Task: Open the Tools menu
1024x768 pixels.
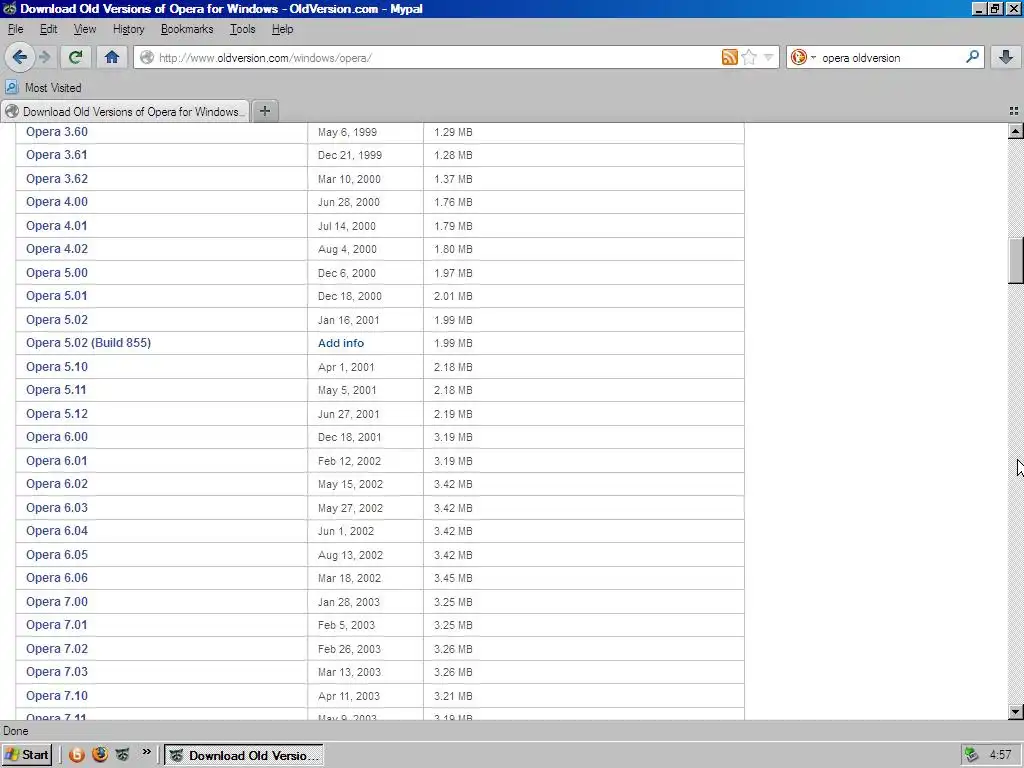Action: click(242, 29)
